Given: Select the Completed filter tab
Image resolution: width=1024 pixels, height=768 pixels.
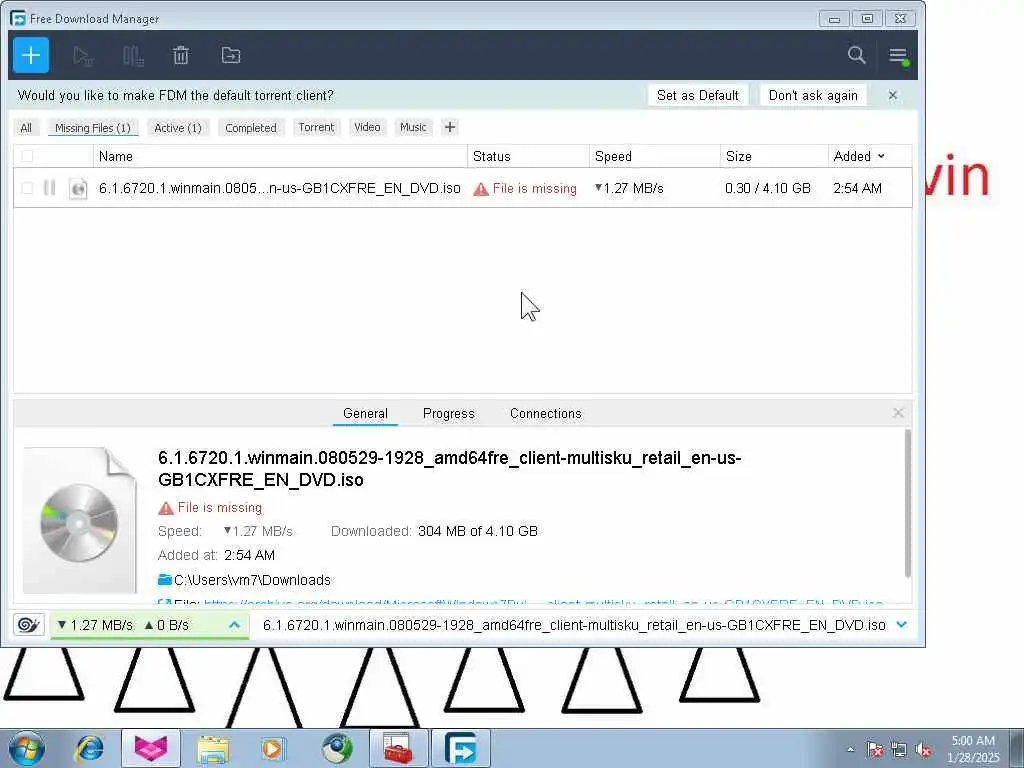Looking at the screenshot, I should 251,127.
